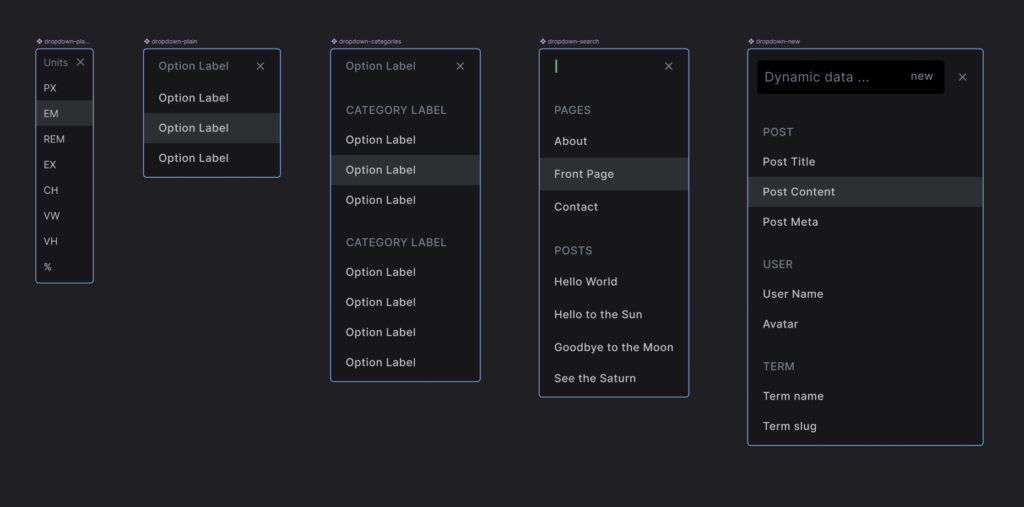Image resolution: width=1024 pixels, height=507 pixels.
Task: Click Option Label header in dropdown-plain
Action: [x=193, y=66]
